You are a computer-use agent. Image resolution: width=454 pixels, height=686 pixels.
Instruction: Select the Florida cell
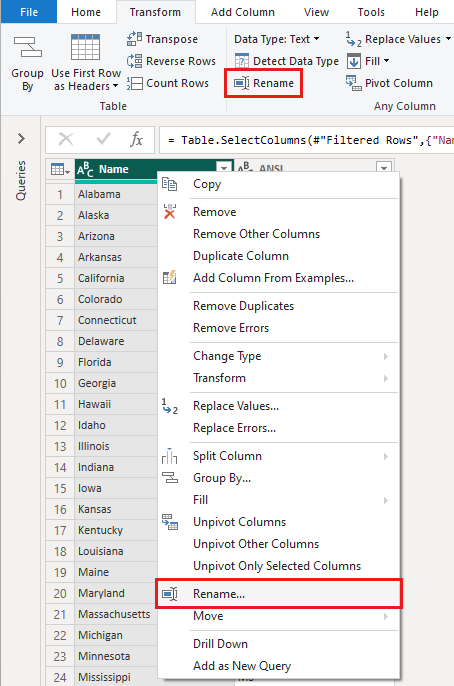tap(116, 362)
